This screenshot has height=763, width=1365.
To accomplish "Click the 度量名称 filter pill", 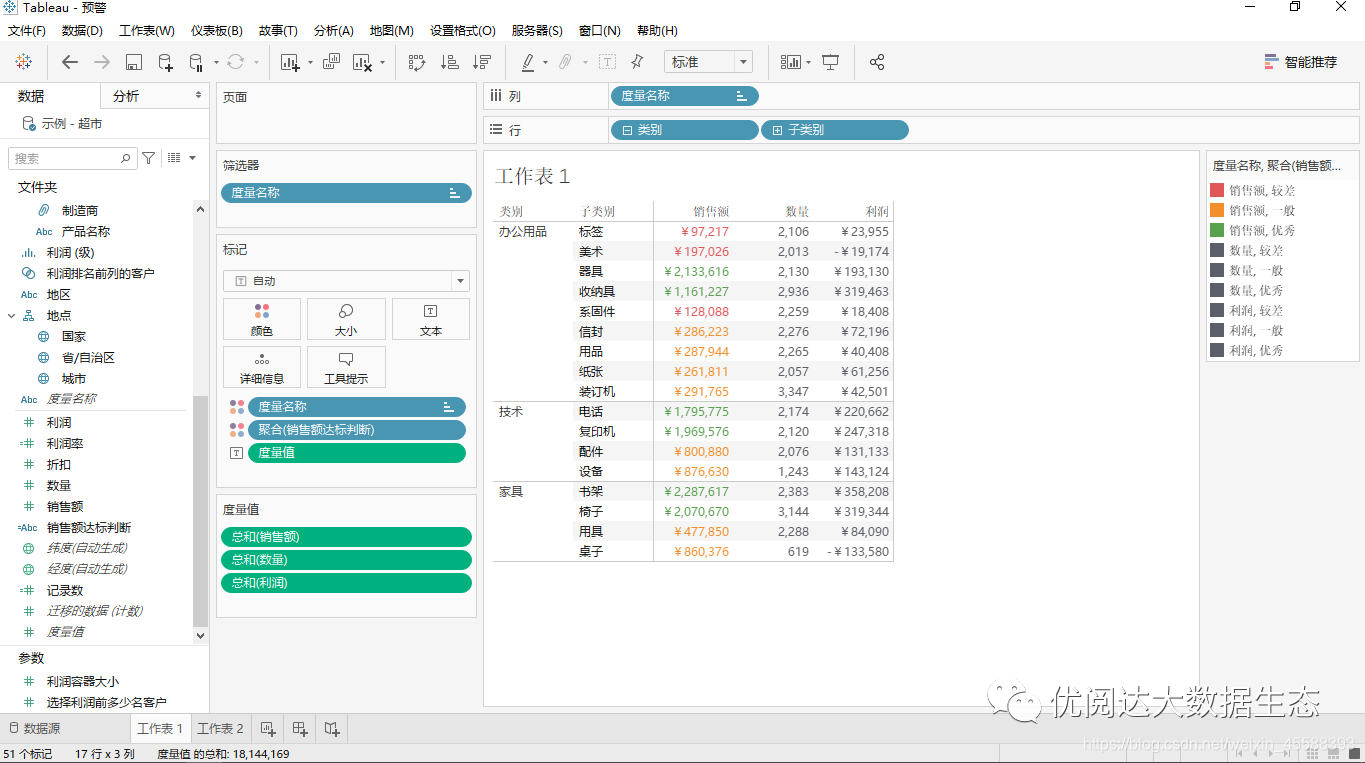I will click(x=346, y=193).
